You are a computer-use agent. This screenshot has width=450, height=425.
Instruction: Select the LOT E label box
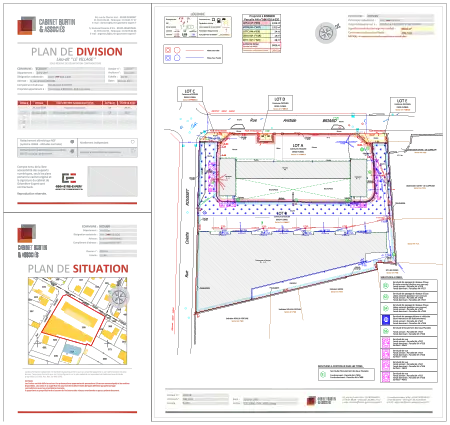pos(402,105)
